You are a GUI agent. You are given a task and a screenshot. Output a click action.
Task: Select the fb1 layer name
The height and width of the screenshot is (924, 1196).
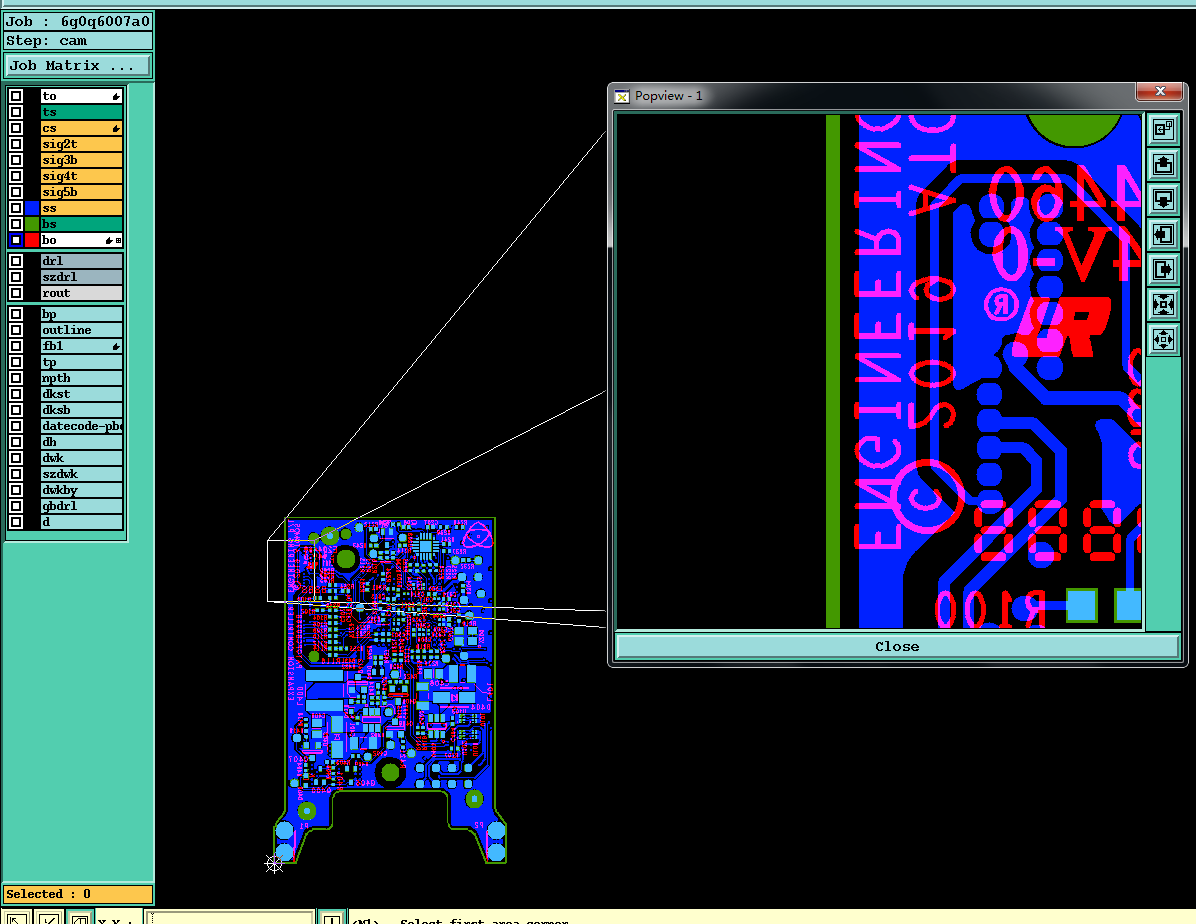tap(82, 346)
